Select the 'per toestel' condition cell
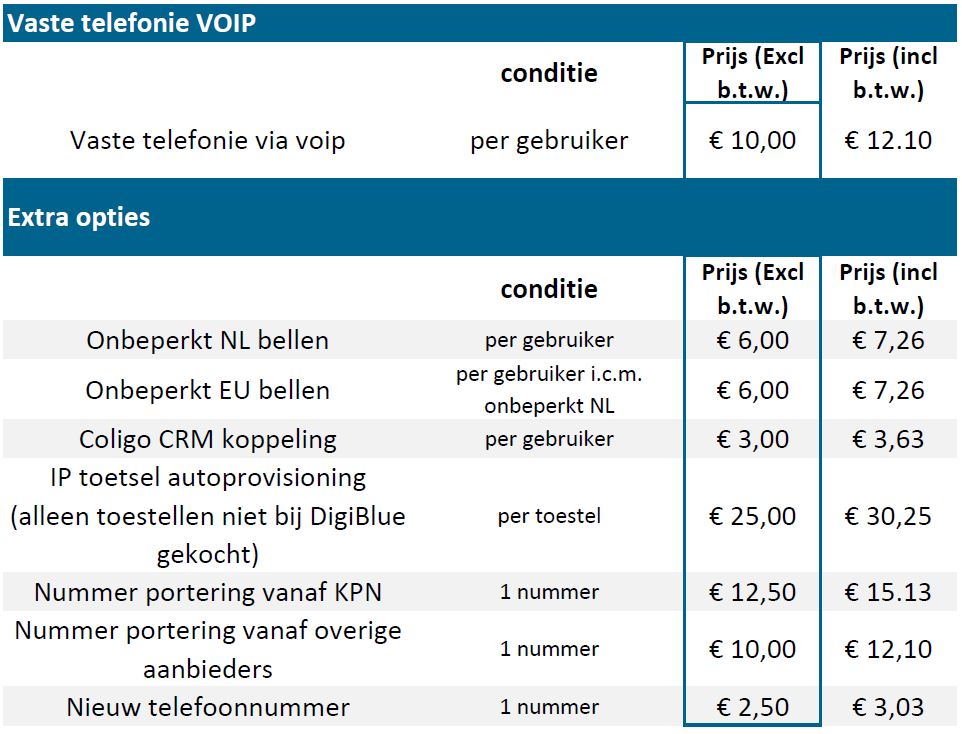 click(x=549, y=516)
